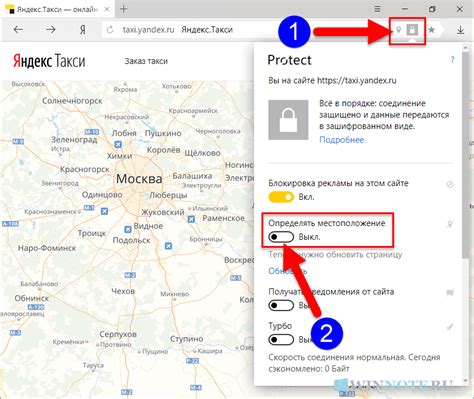The height and width of the screenshot is (399, 474).
Task: Click the location pin icon in the address bar
Action: pyautogui.click(x=398, y=30)
